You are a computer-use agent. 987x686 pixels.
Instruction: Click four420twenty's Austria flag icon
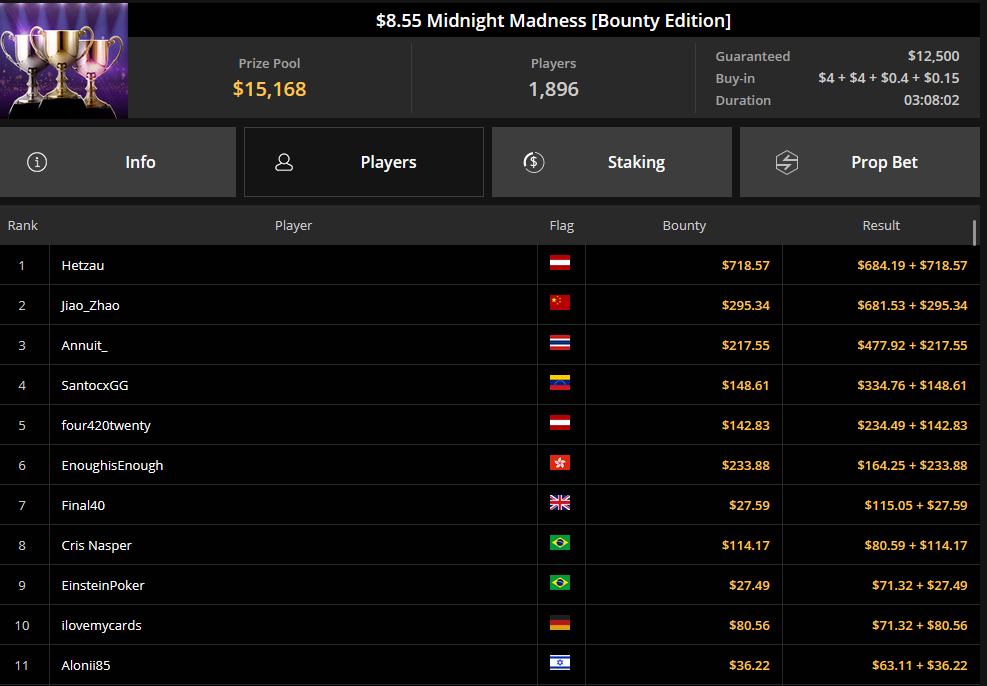(560, 422)
